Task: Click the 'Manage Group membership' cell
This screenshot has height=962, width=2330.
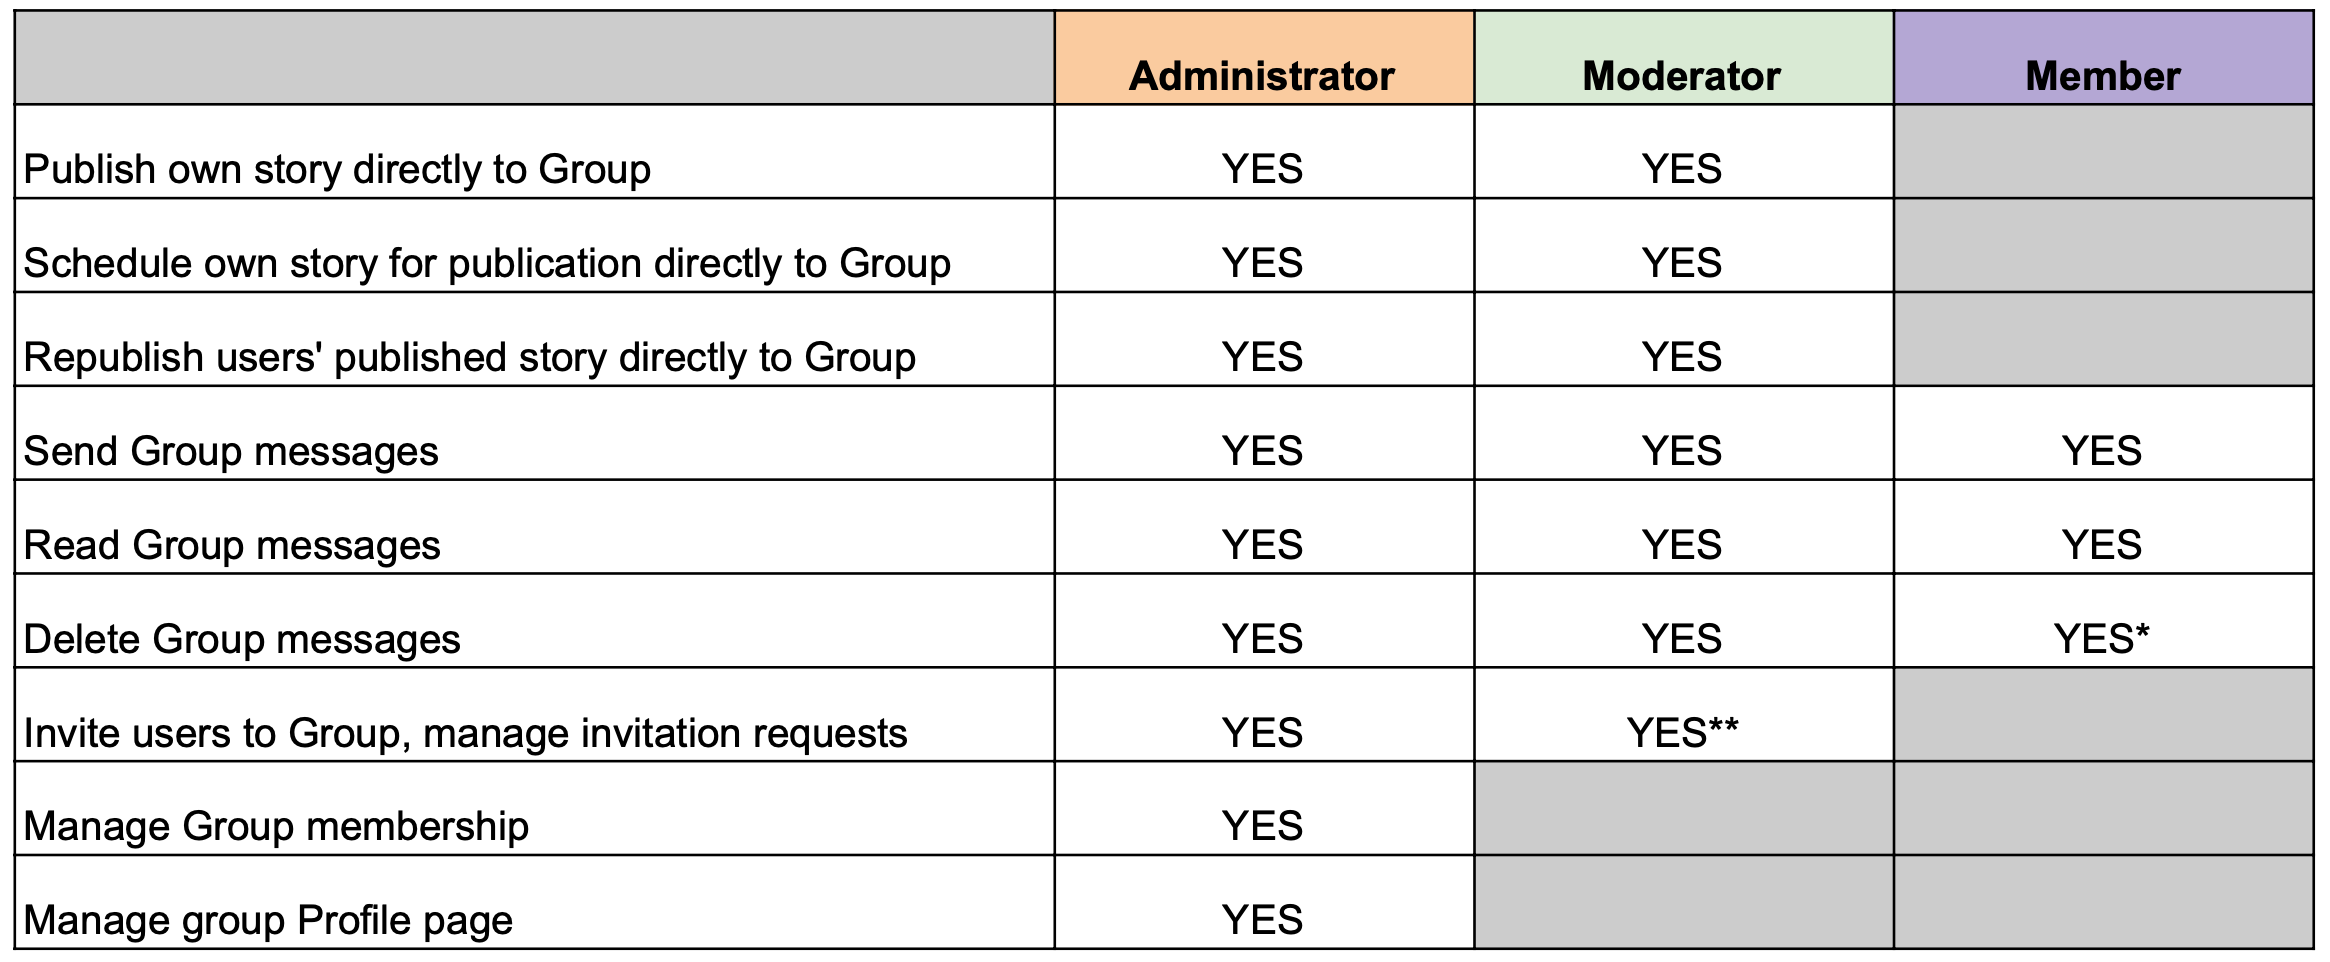Action: 534,808
